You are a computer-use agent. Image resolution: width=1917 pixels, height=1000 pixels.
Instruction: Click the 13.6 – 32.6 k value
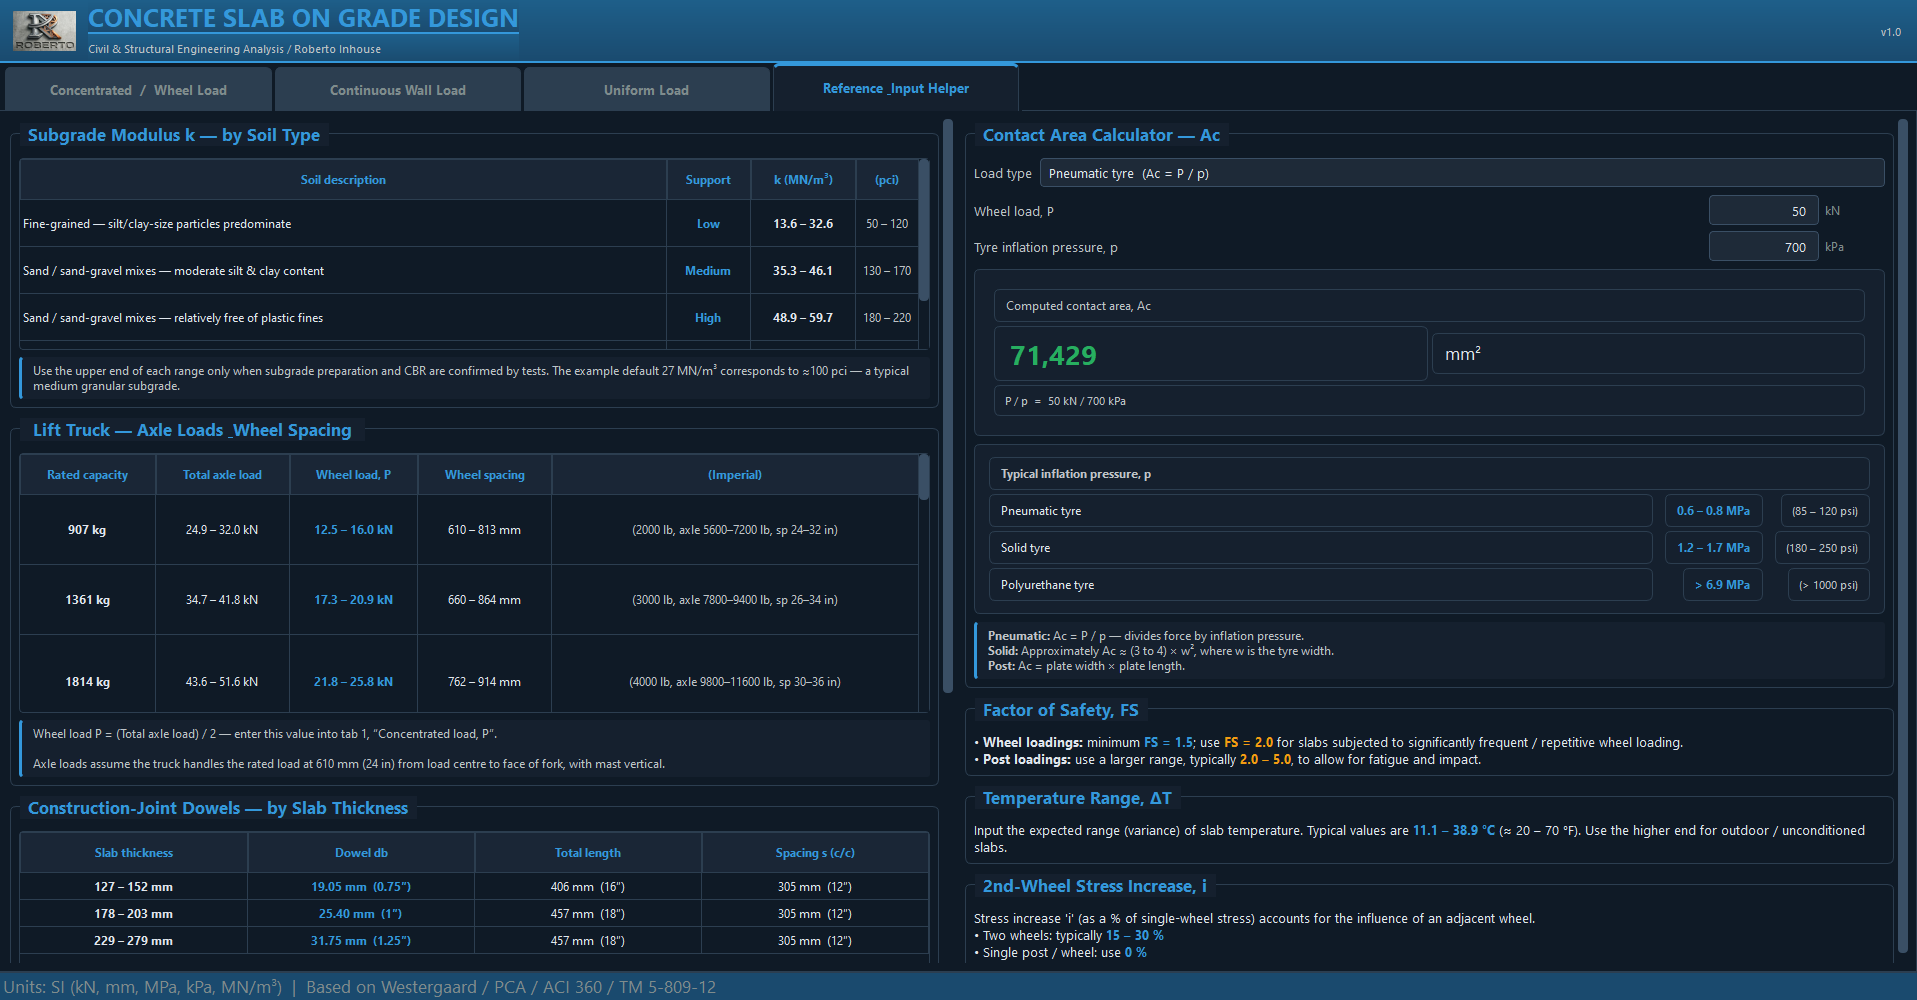pos(803,224)
